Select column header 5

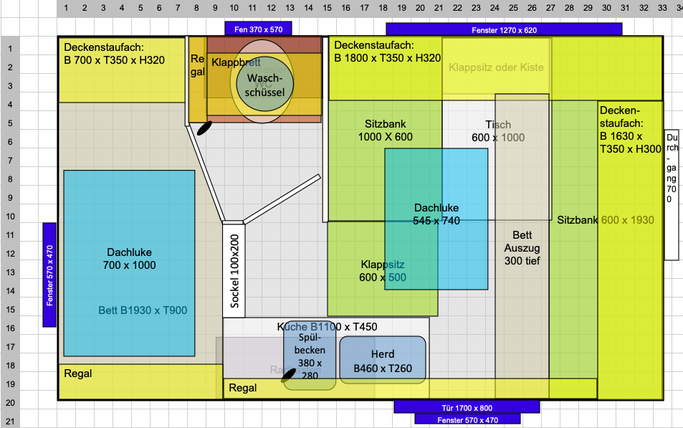pos(141,8)
